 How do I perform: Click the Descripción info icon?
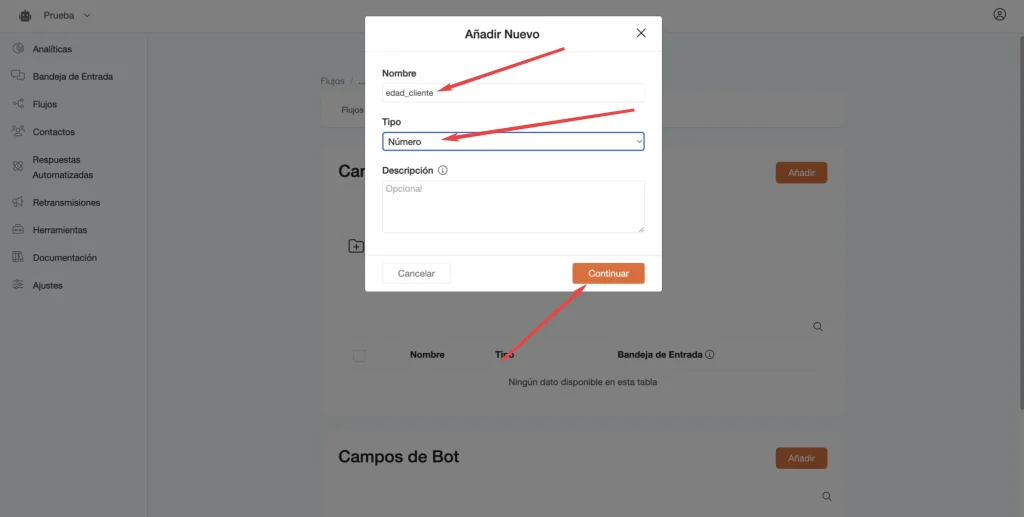pos(443,170)
